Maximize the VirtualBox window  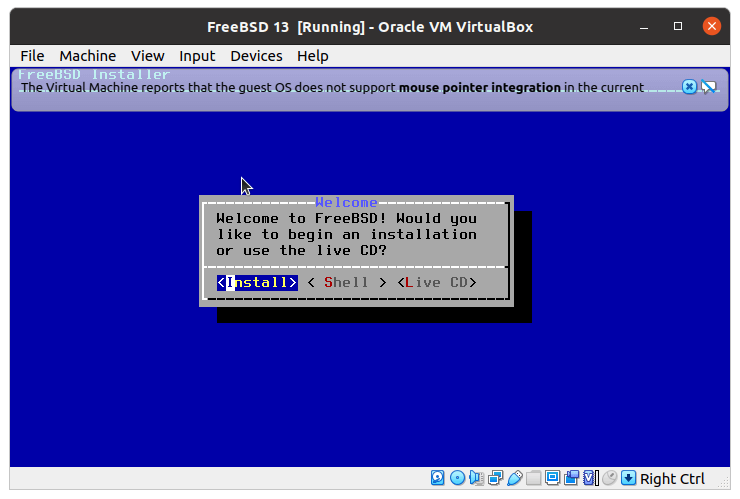coord(678,26)
